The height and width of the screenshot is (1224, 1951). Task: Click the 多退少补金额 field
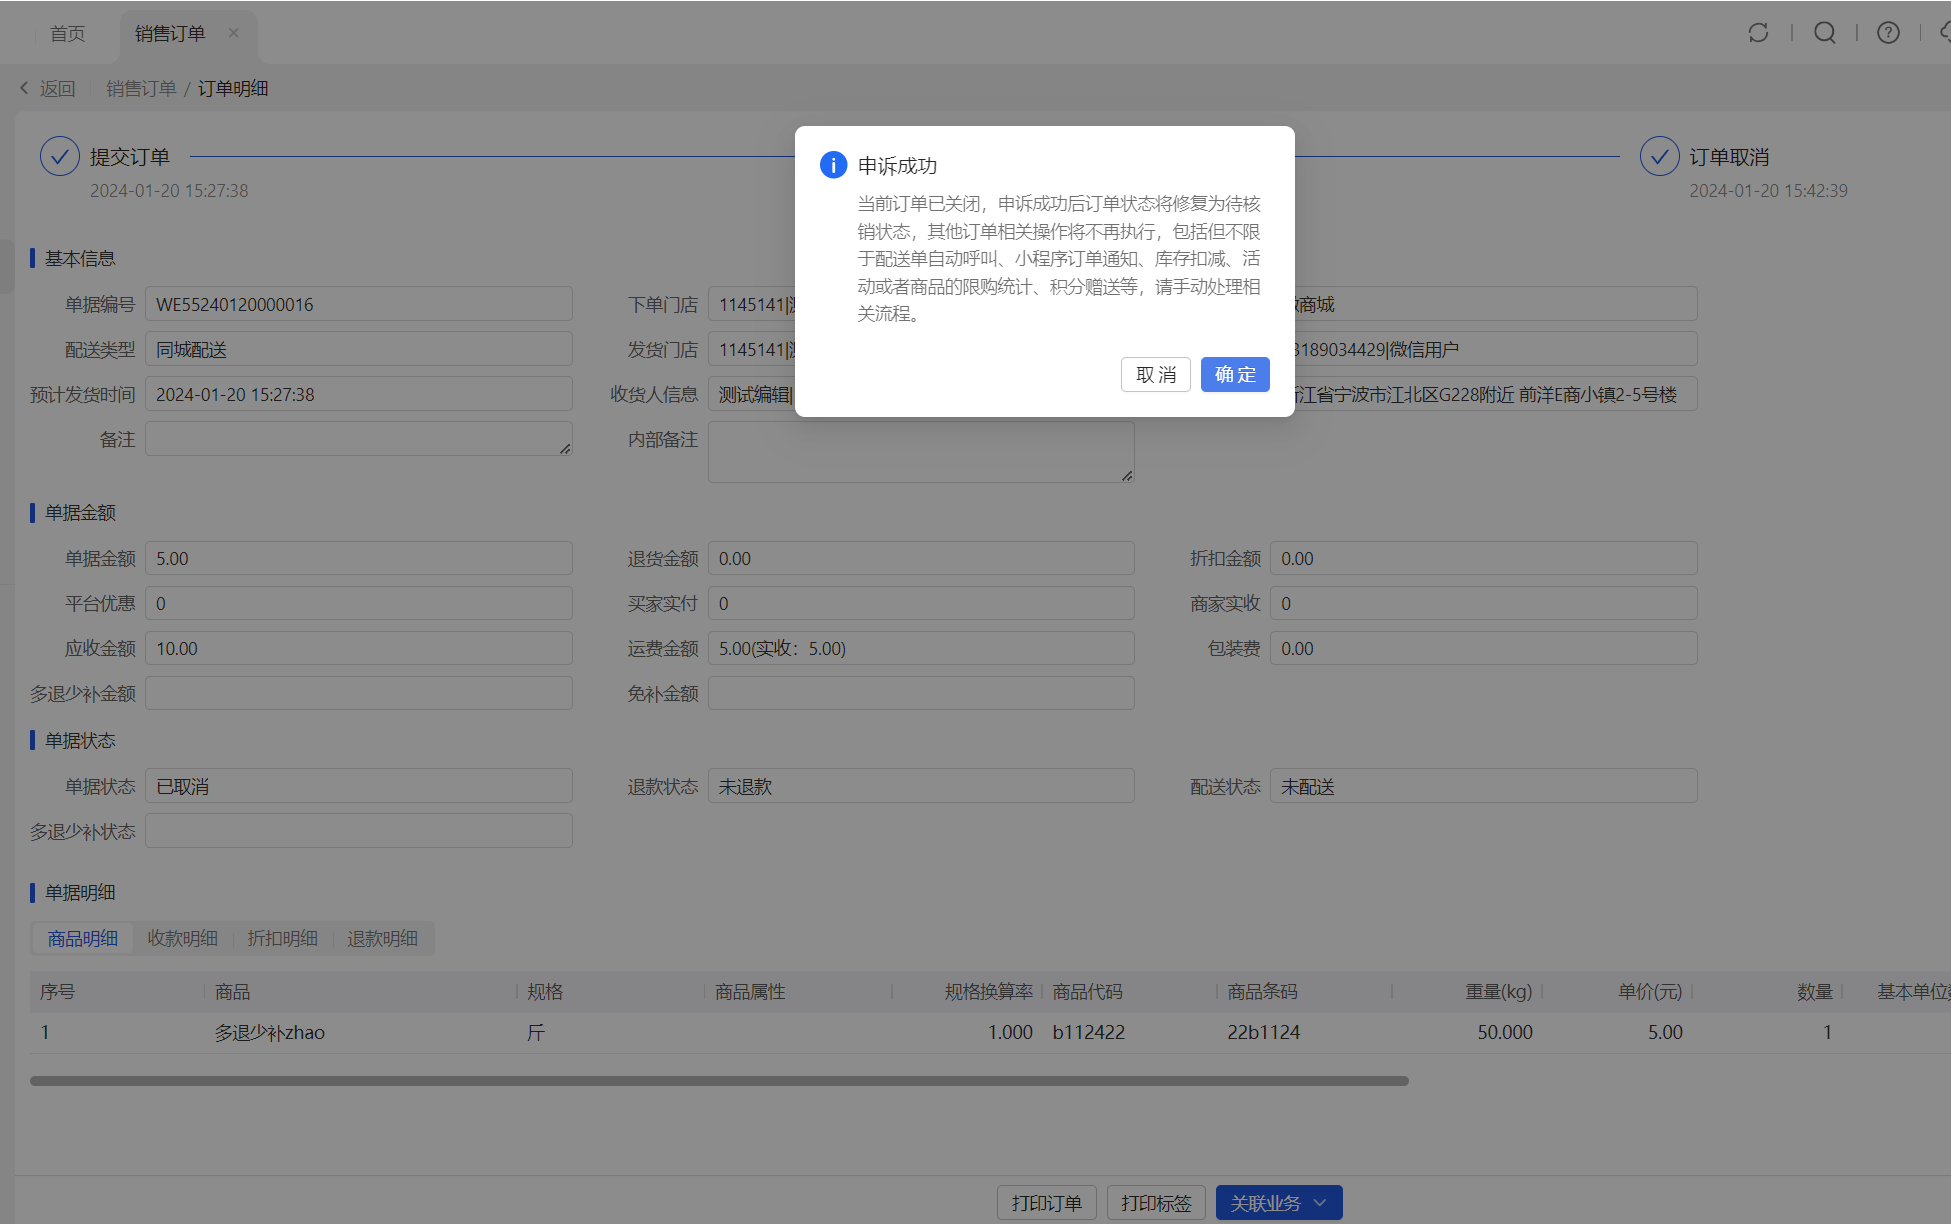click(x=359, y=693)
